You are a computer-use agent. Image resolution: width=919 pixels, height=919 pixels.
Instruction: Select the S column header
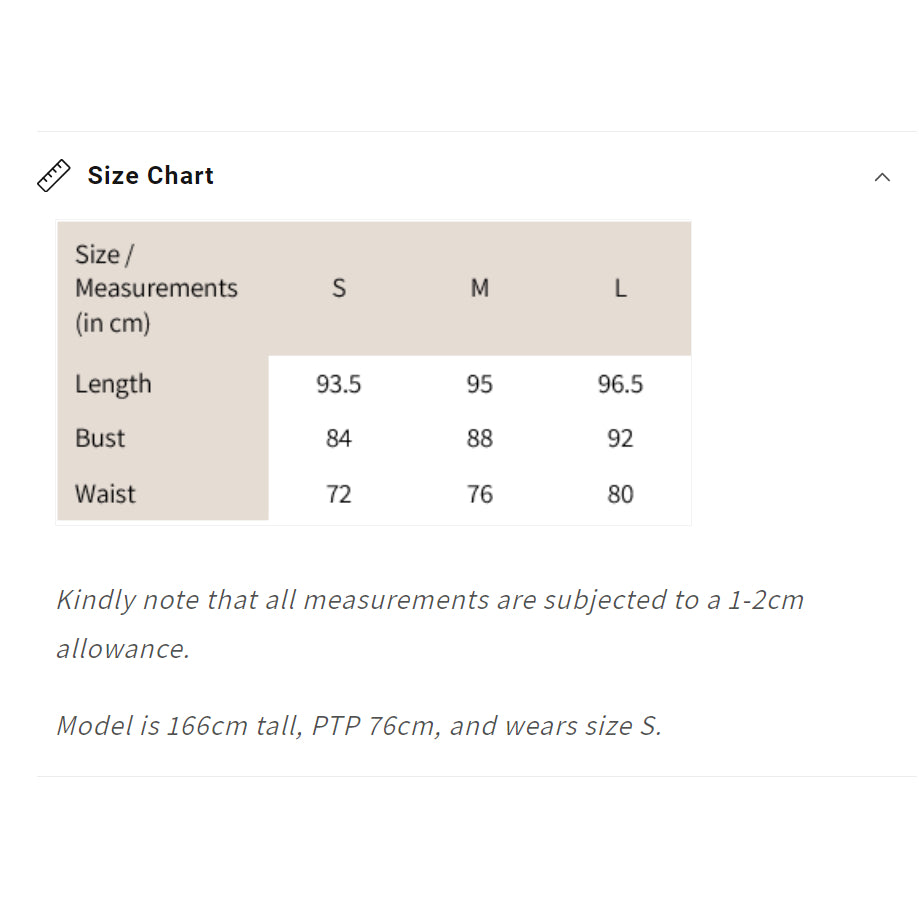click(339, 288)
